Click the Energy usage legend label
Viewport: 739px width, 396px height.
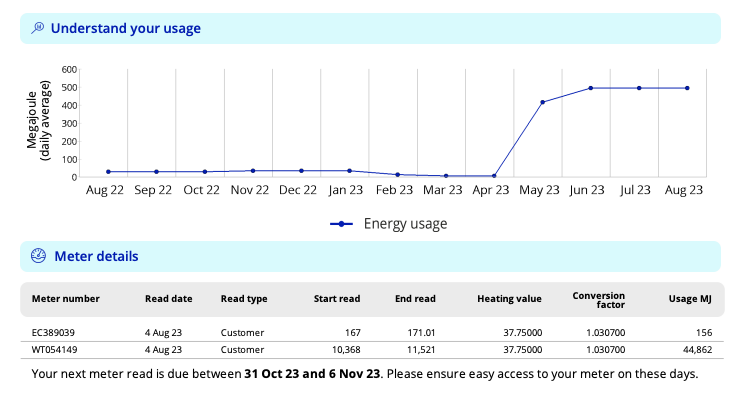[405, 224]
